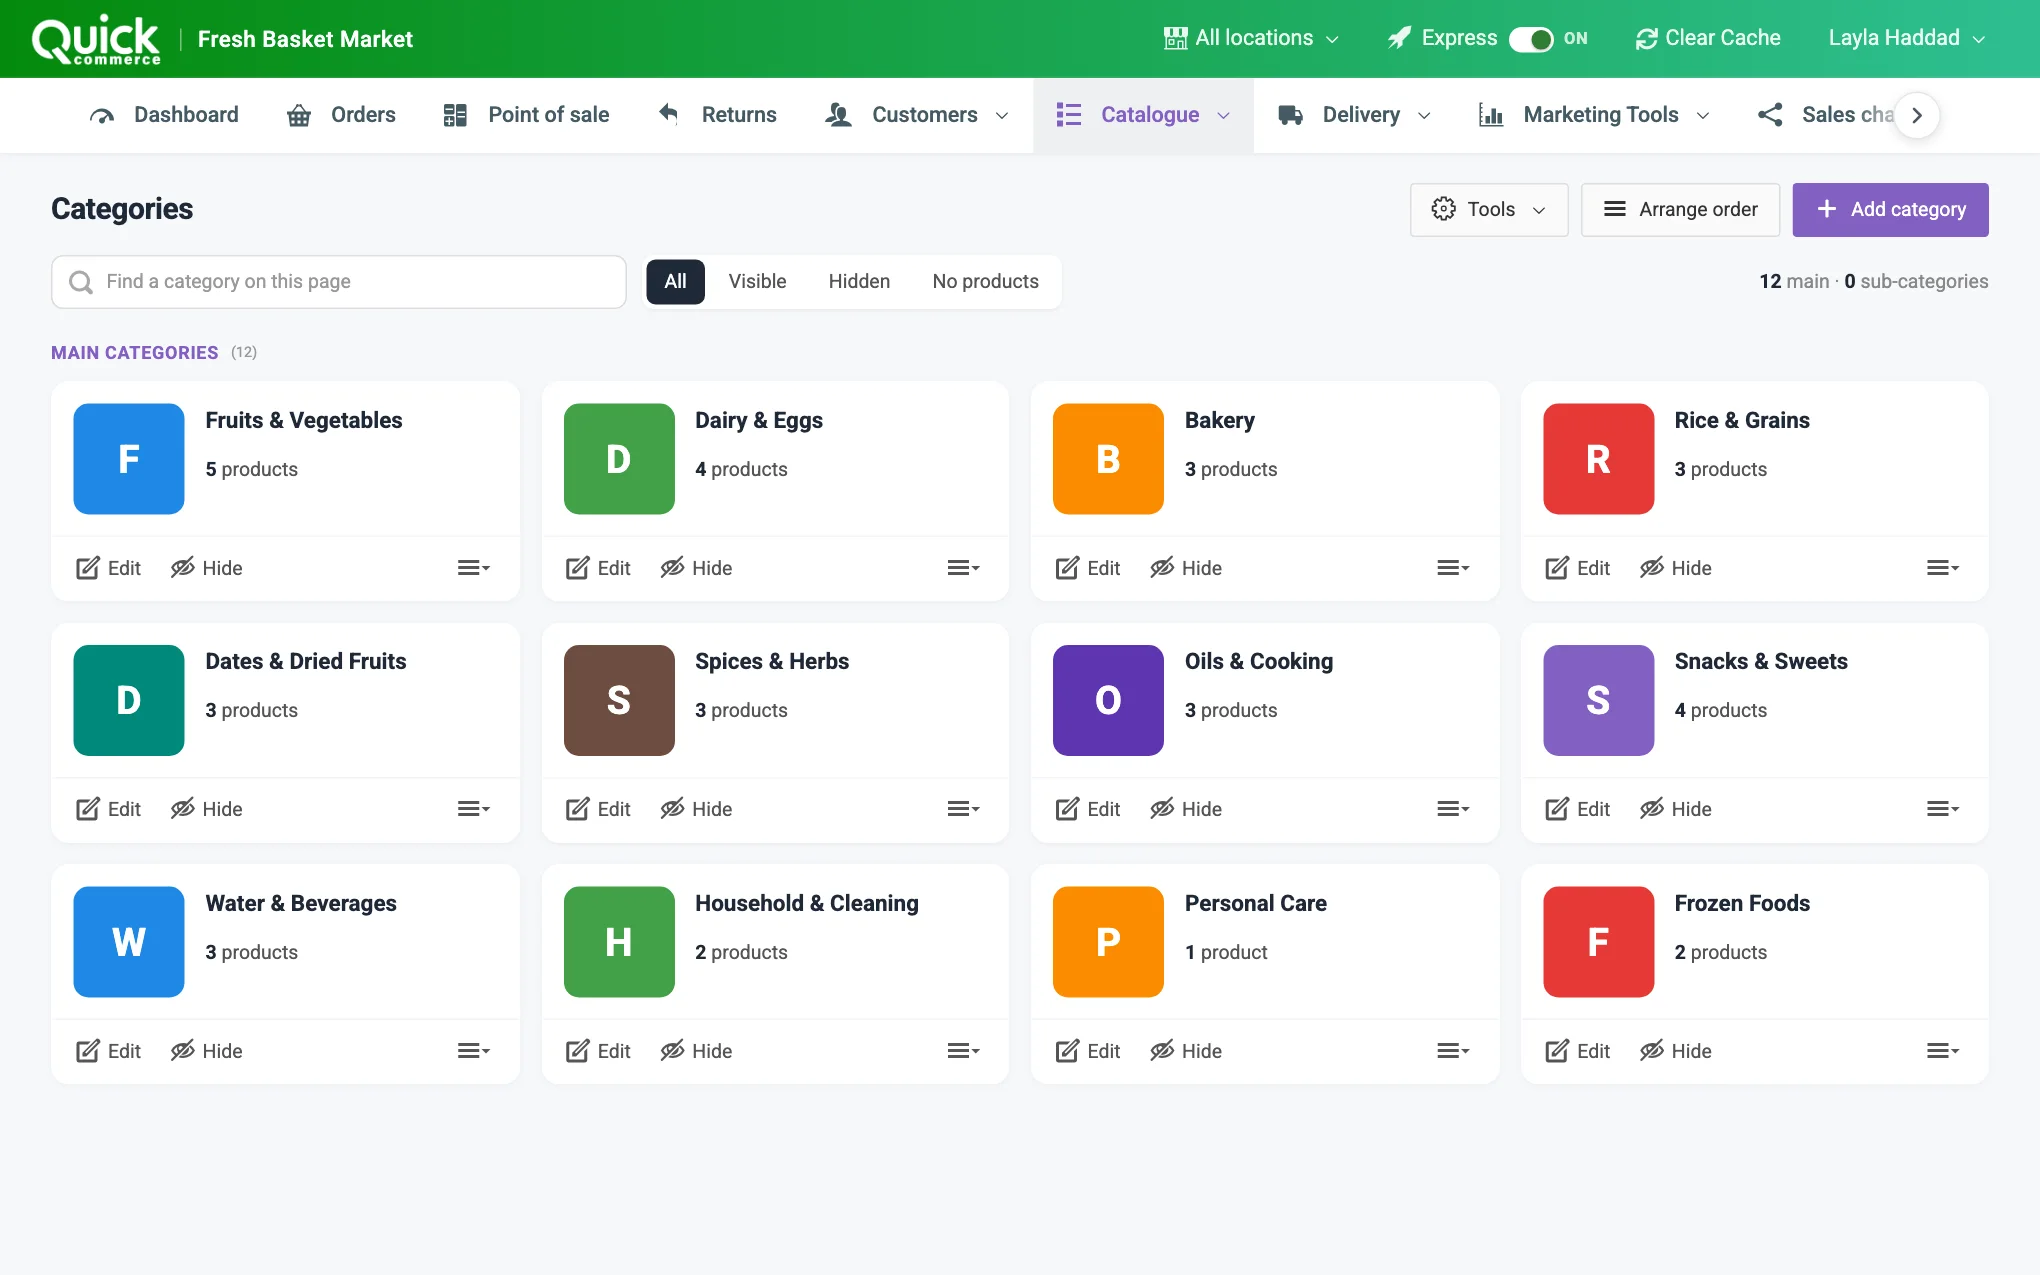The image size is (2040, 1275).
Task: Hide the Oils & Cooking category
Action: pos(1186,809)
